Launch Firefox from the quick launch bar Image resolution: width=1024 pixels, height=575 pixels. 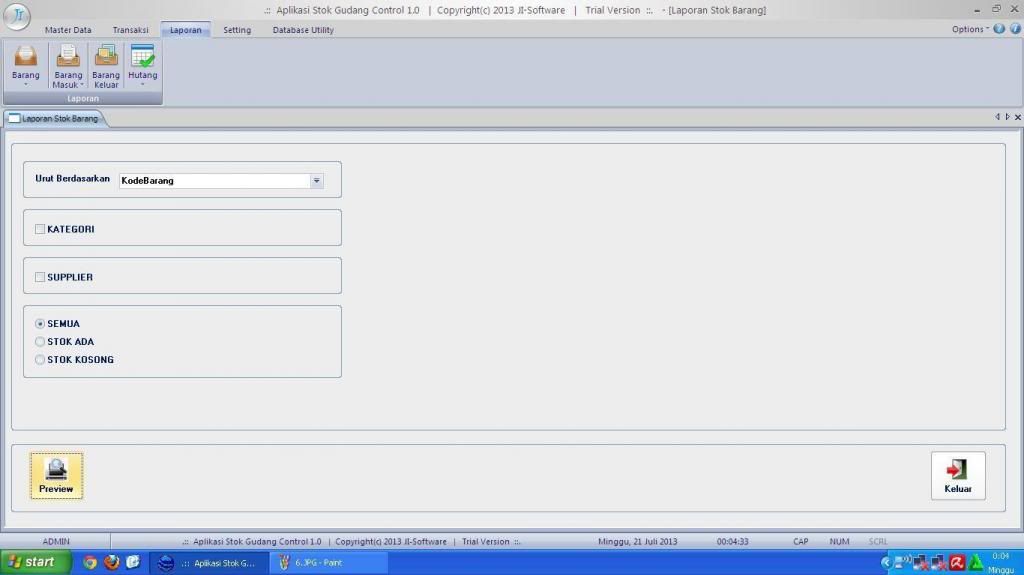pyautogui.click(x=112, y=562)
